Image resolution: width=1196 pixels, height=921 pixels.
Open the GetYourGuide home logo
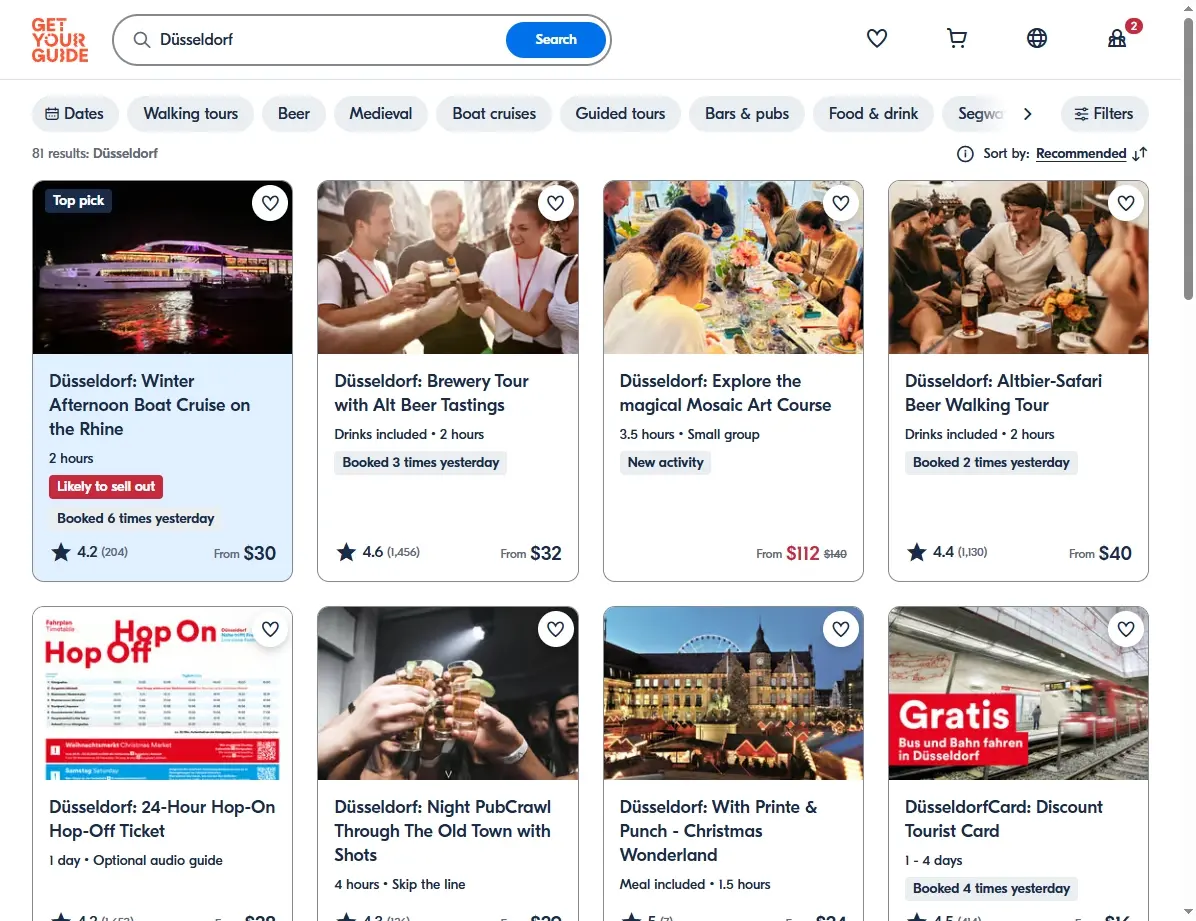tap(59, 40)
